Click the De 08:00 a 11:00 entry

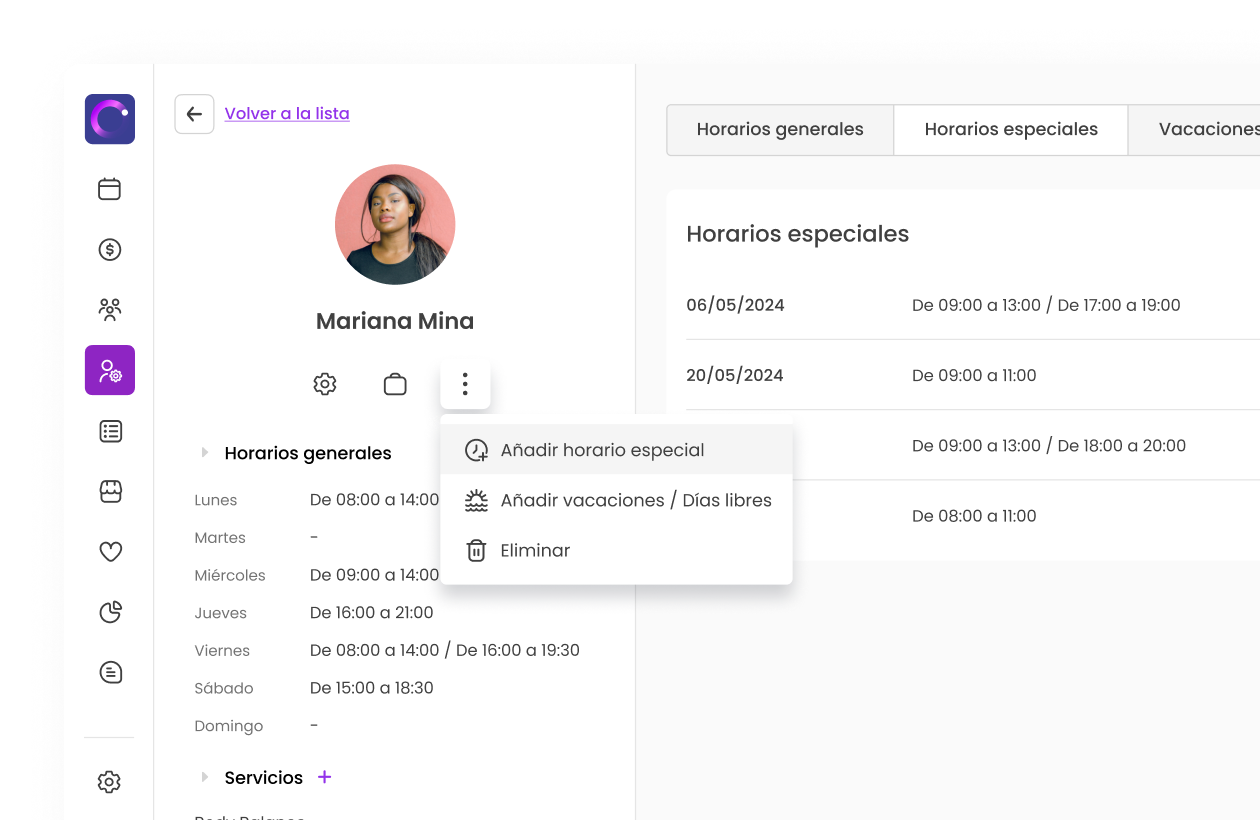974,516
